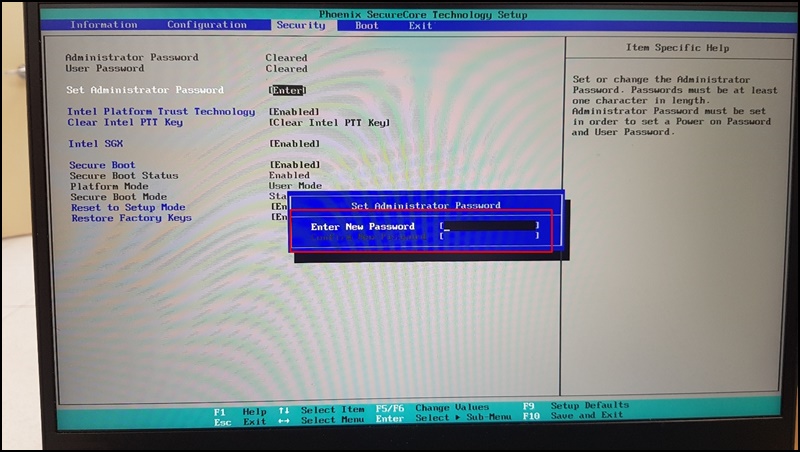Click the User Mode value
This screenshot has height=452, width=800.
pyautogui.click(x=295, y=186)
